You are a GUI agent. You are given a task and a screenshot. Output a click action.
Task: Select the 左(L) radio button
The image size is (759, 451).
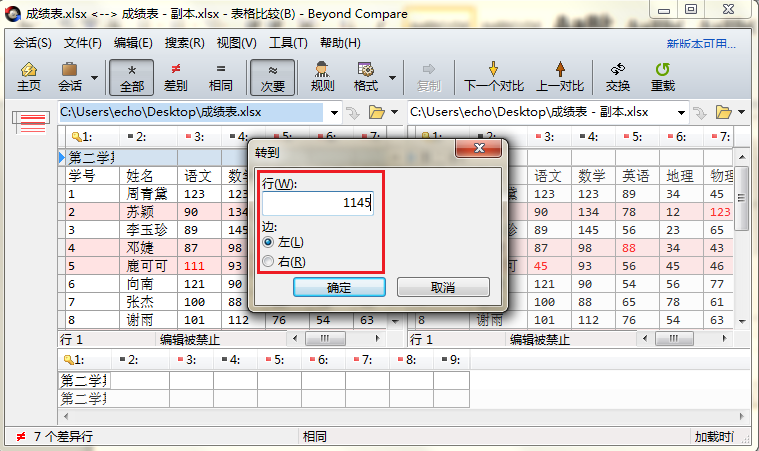[x=268, y=242]
